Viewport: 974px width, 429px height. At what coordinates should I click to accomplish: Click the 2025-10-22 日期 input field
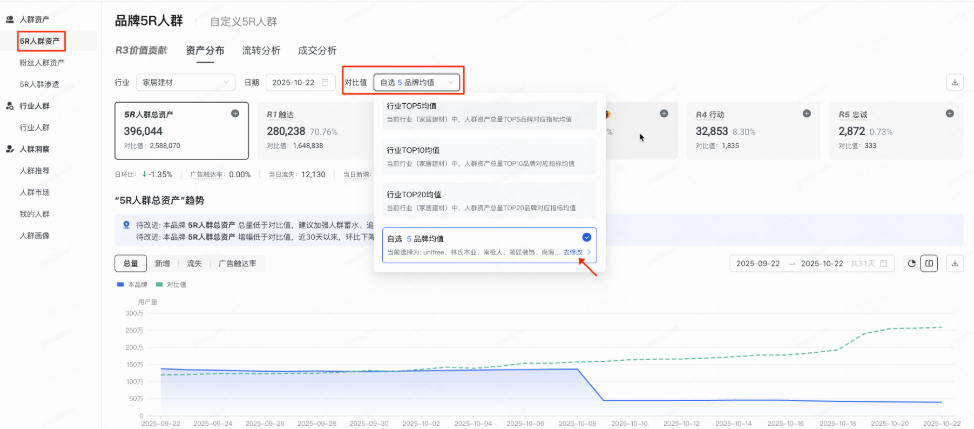coord(301,83)
